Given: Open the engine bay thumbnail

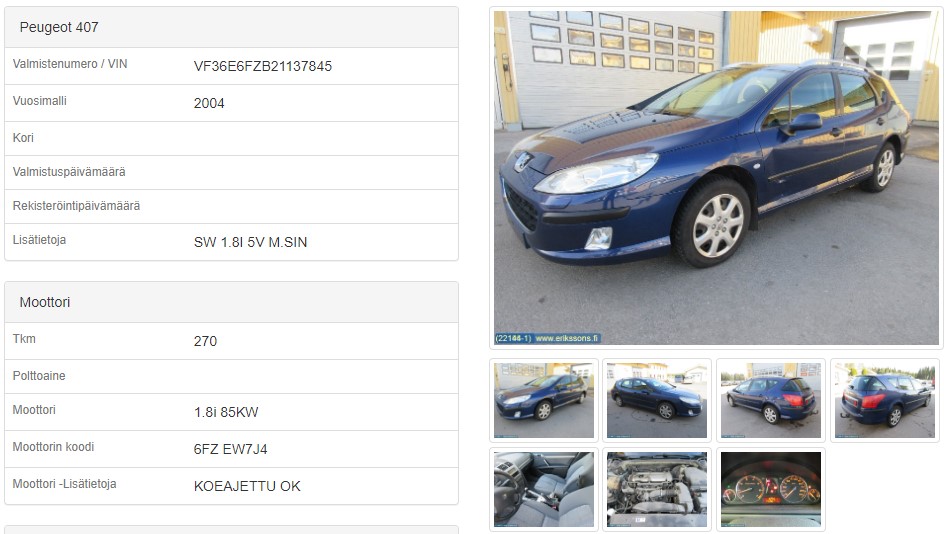Looking at the screenshot, I should pyautogui.click(x=657, y=489).
